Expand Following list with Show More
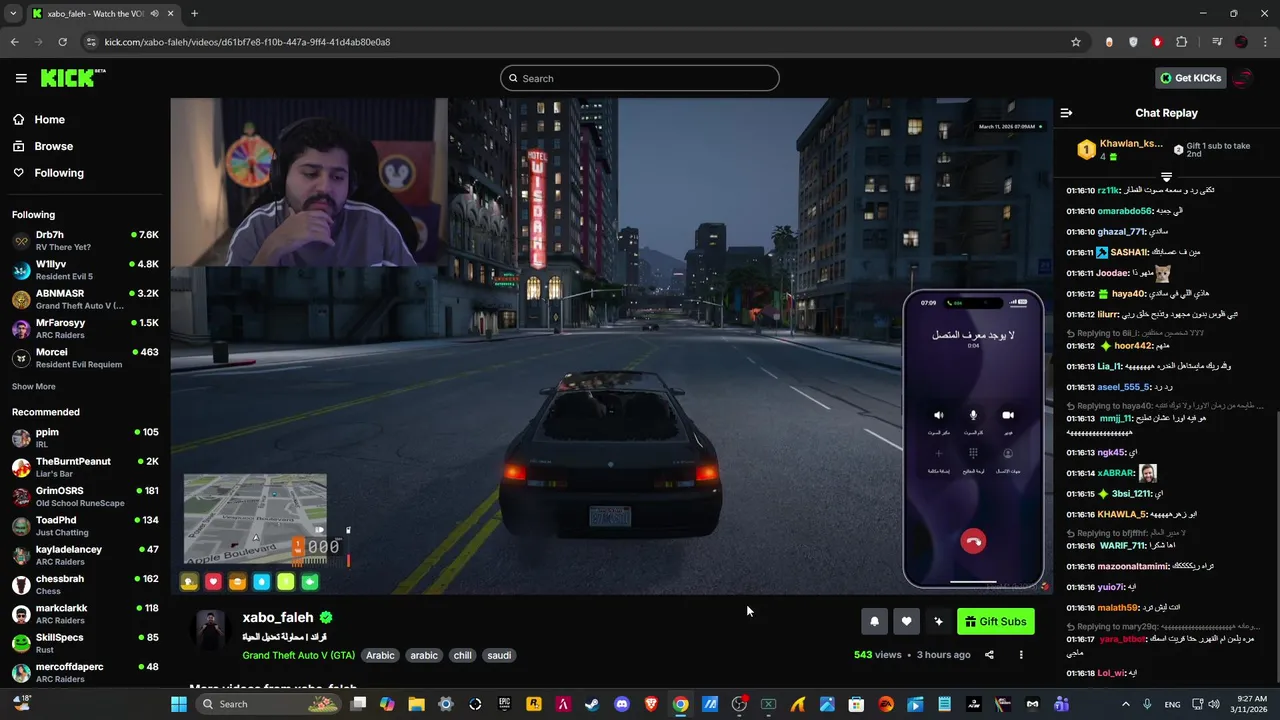Screen dimensions: 1280x720 33,386
